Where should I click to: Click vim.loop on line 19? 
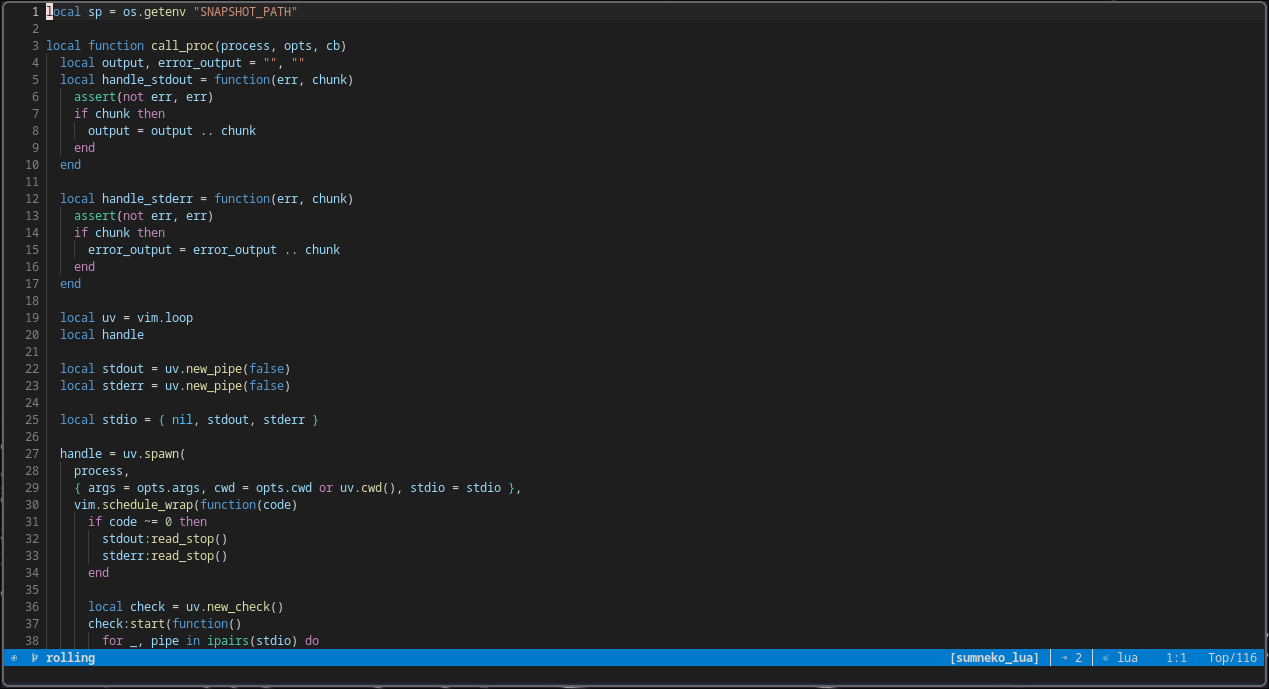165,318
